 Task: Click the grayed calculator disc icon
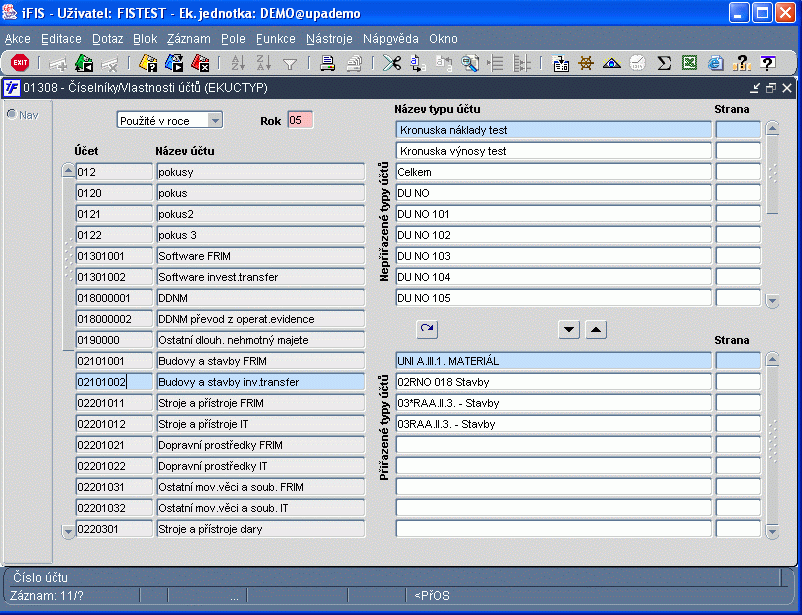pos(637,63)
